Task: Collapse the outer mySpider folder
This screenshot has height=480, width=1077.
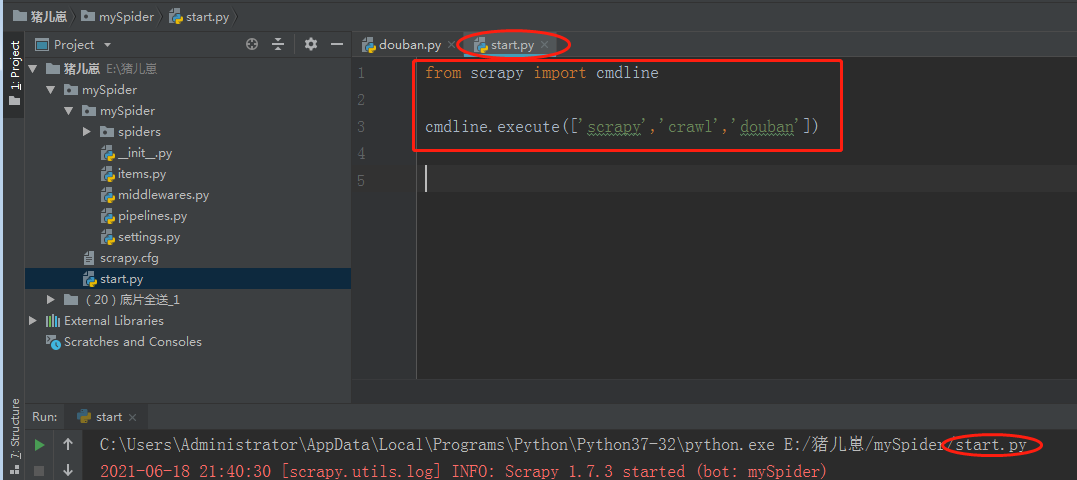Action: coord(50,90)
